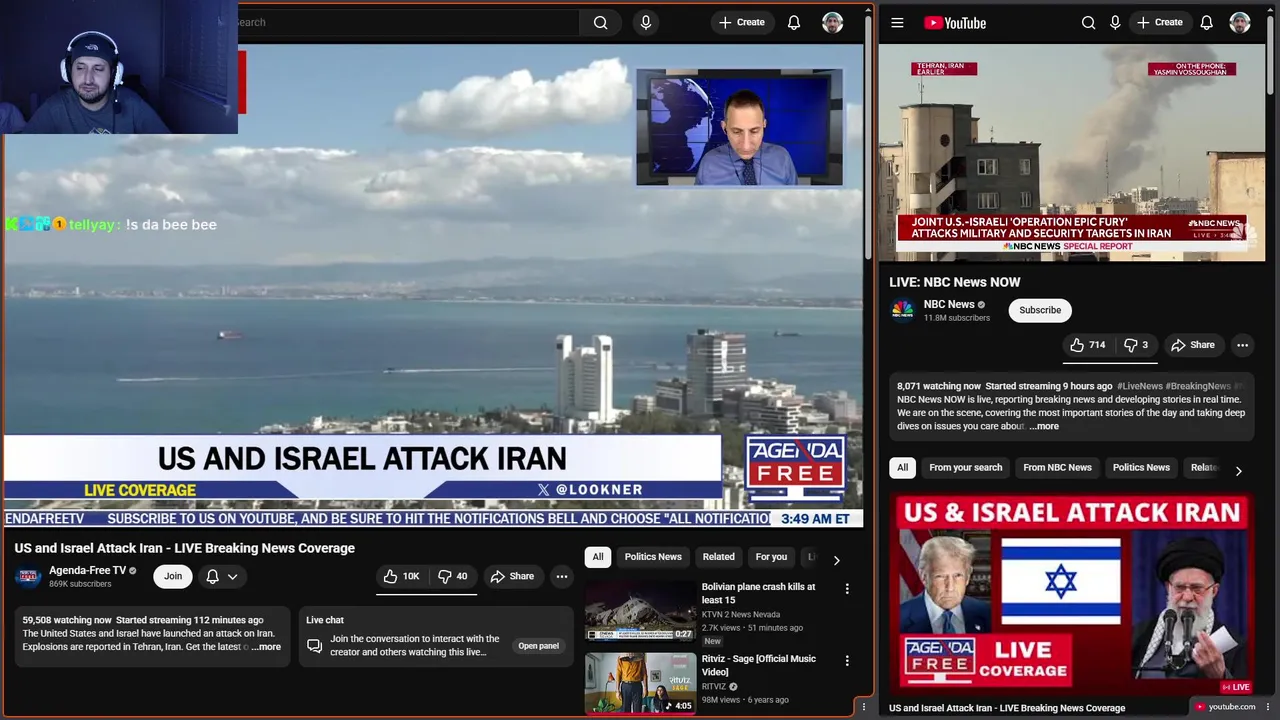This screenshot has height=720, width=1280.
Task: Share the NBC News NOW stream
Action: tap(1193, 345)
